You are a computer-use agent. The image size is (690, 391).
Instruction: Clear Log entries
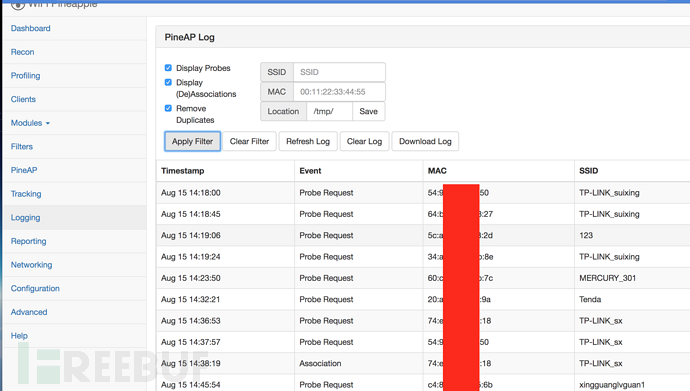point(364,141)
